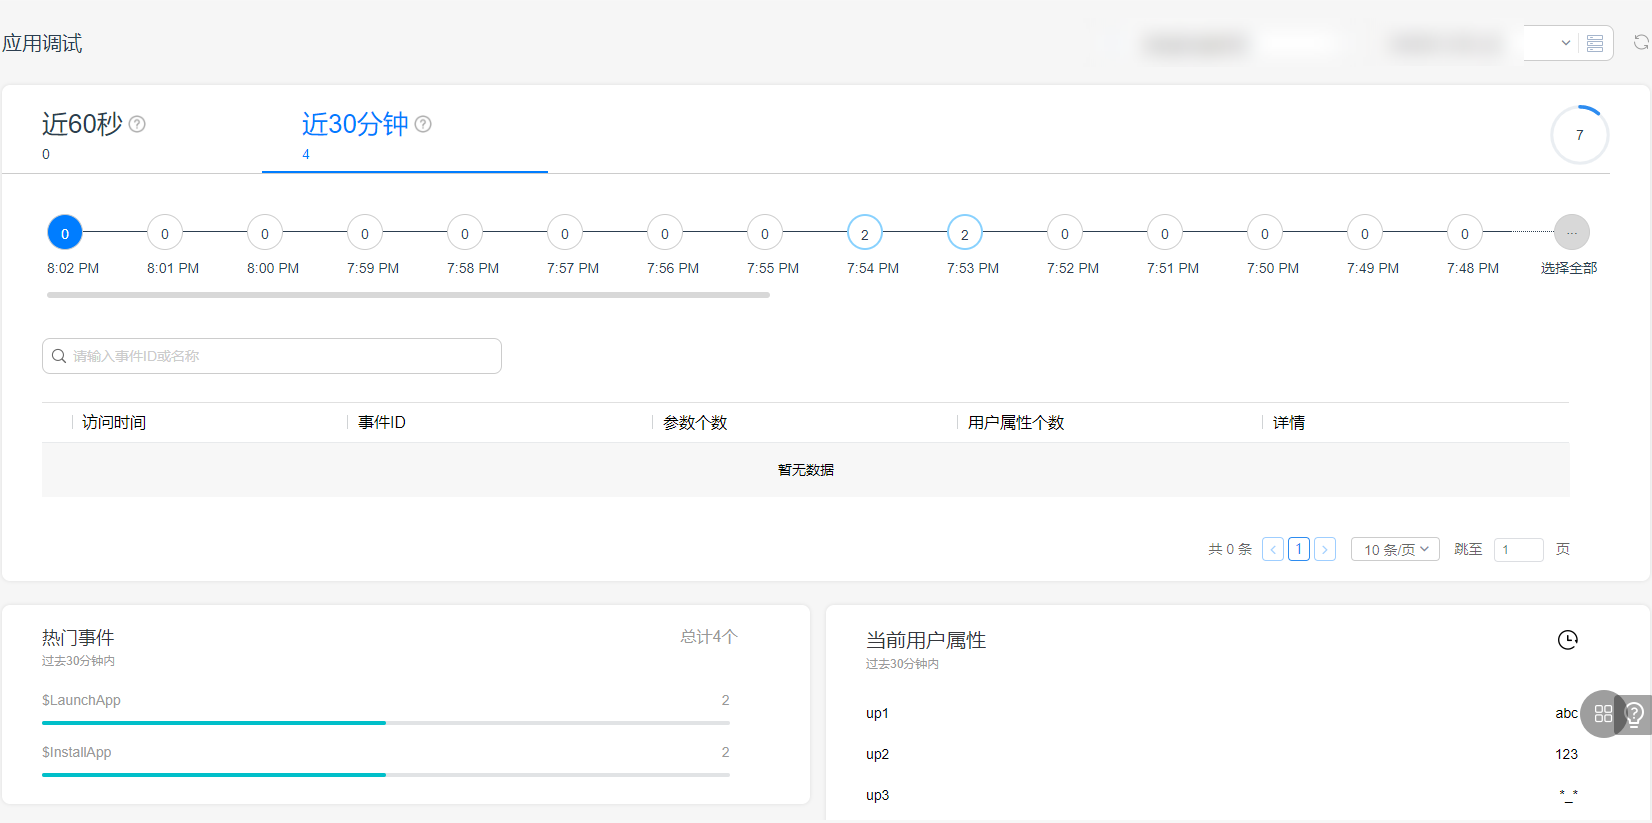Click the previous page arrow
Image resolution: width=1652 pixels, height=823 pixels.
[x=1273, y=549]
